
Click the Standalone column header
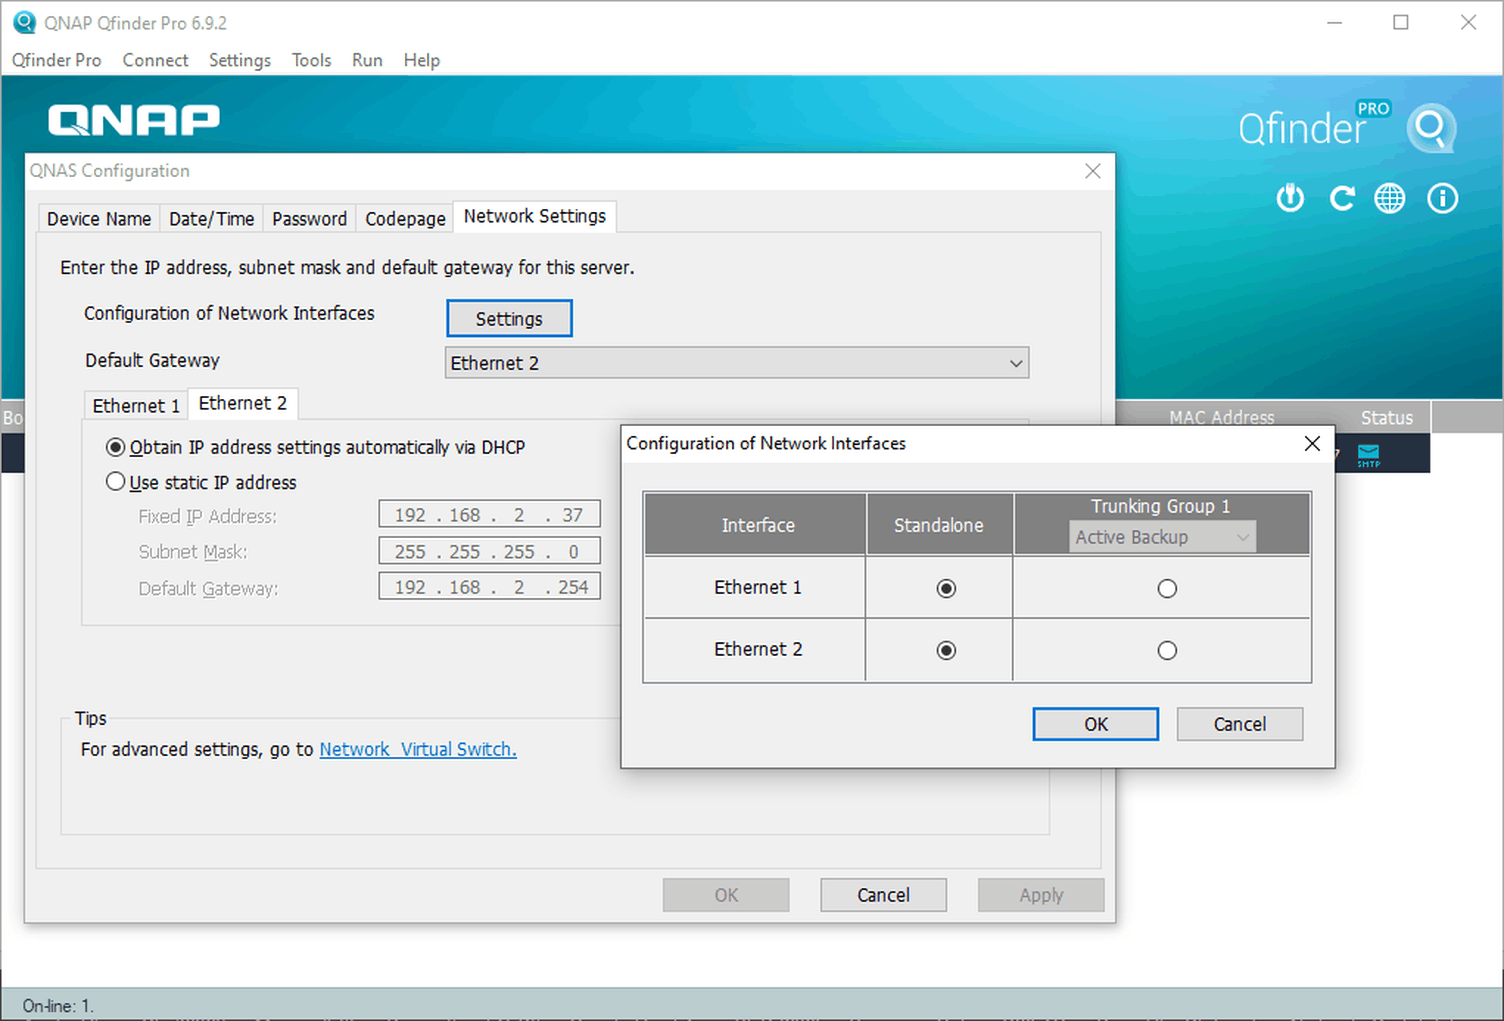[x=939, y=525]
